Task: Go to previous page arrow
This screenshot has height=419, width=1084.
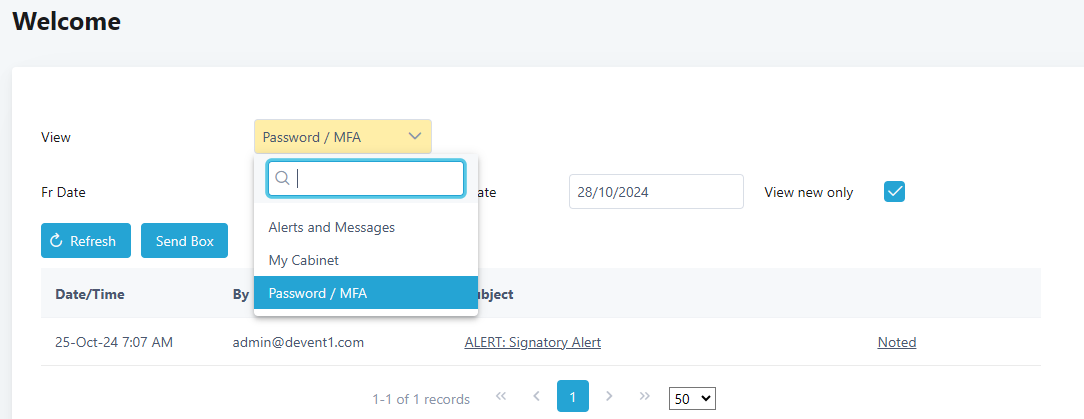Action: click(536, 397)
